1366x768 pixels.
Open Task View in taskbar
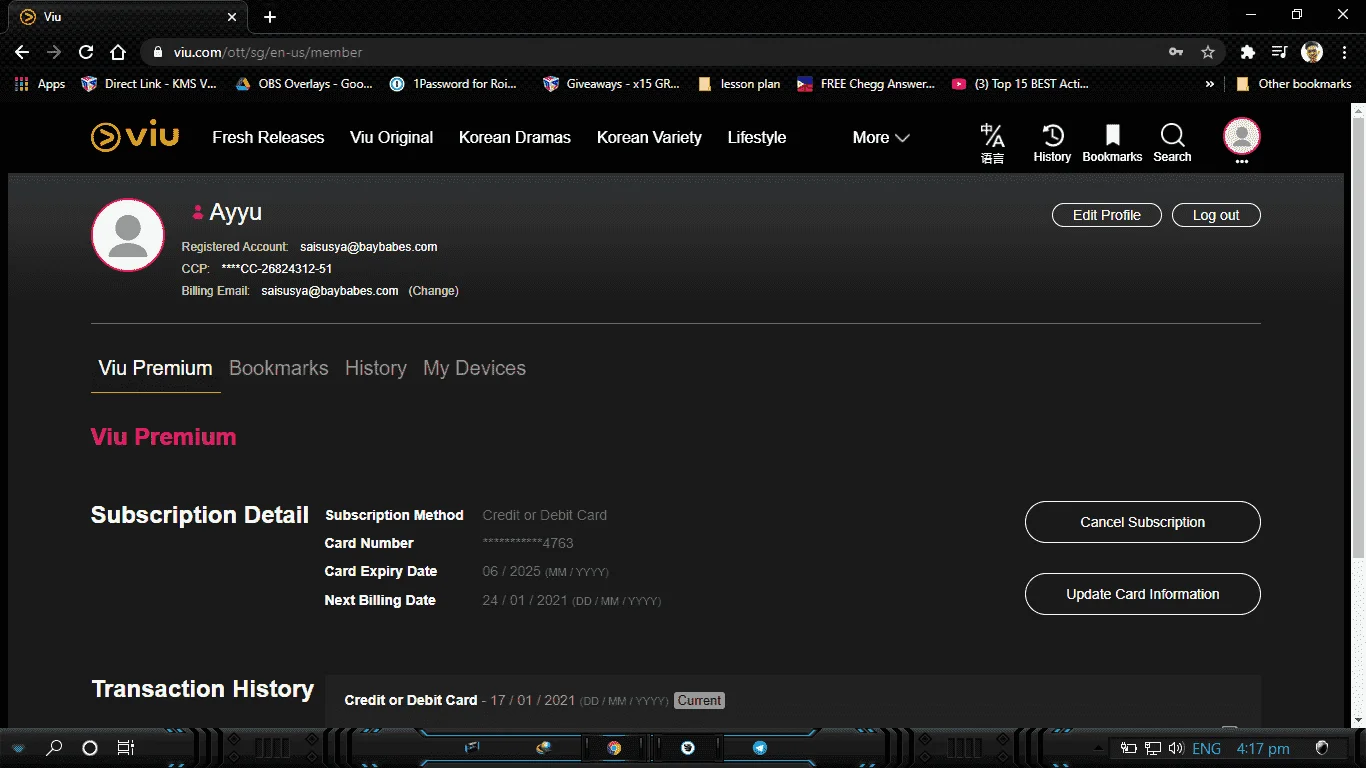(x=125, y=748)
